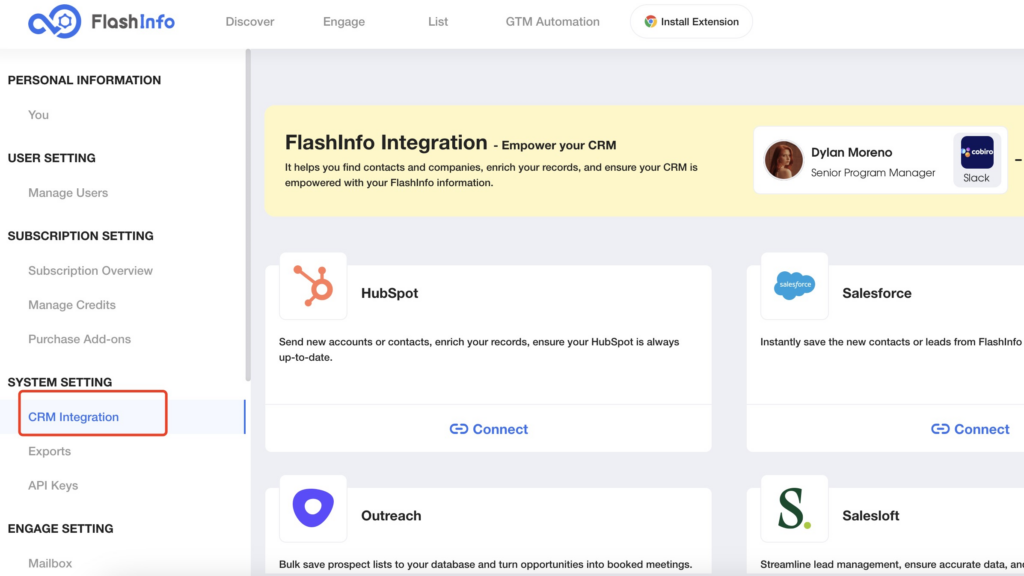
Task: Click the Outreach card title
Action: tap(391, 515)
